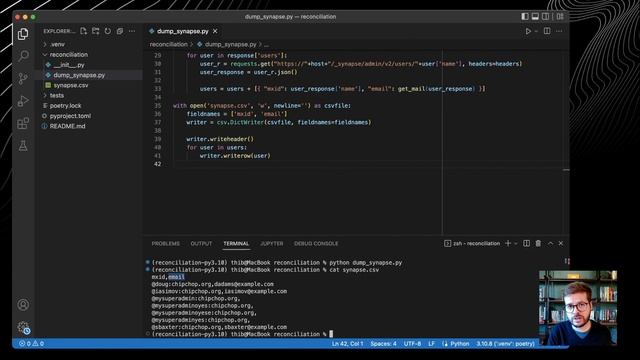Switch to the JUPYTER panel tab

coord(272,243)
